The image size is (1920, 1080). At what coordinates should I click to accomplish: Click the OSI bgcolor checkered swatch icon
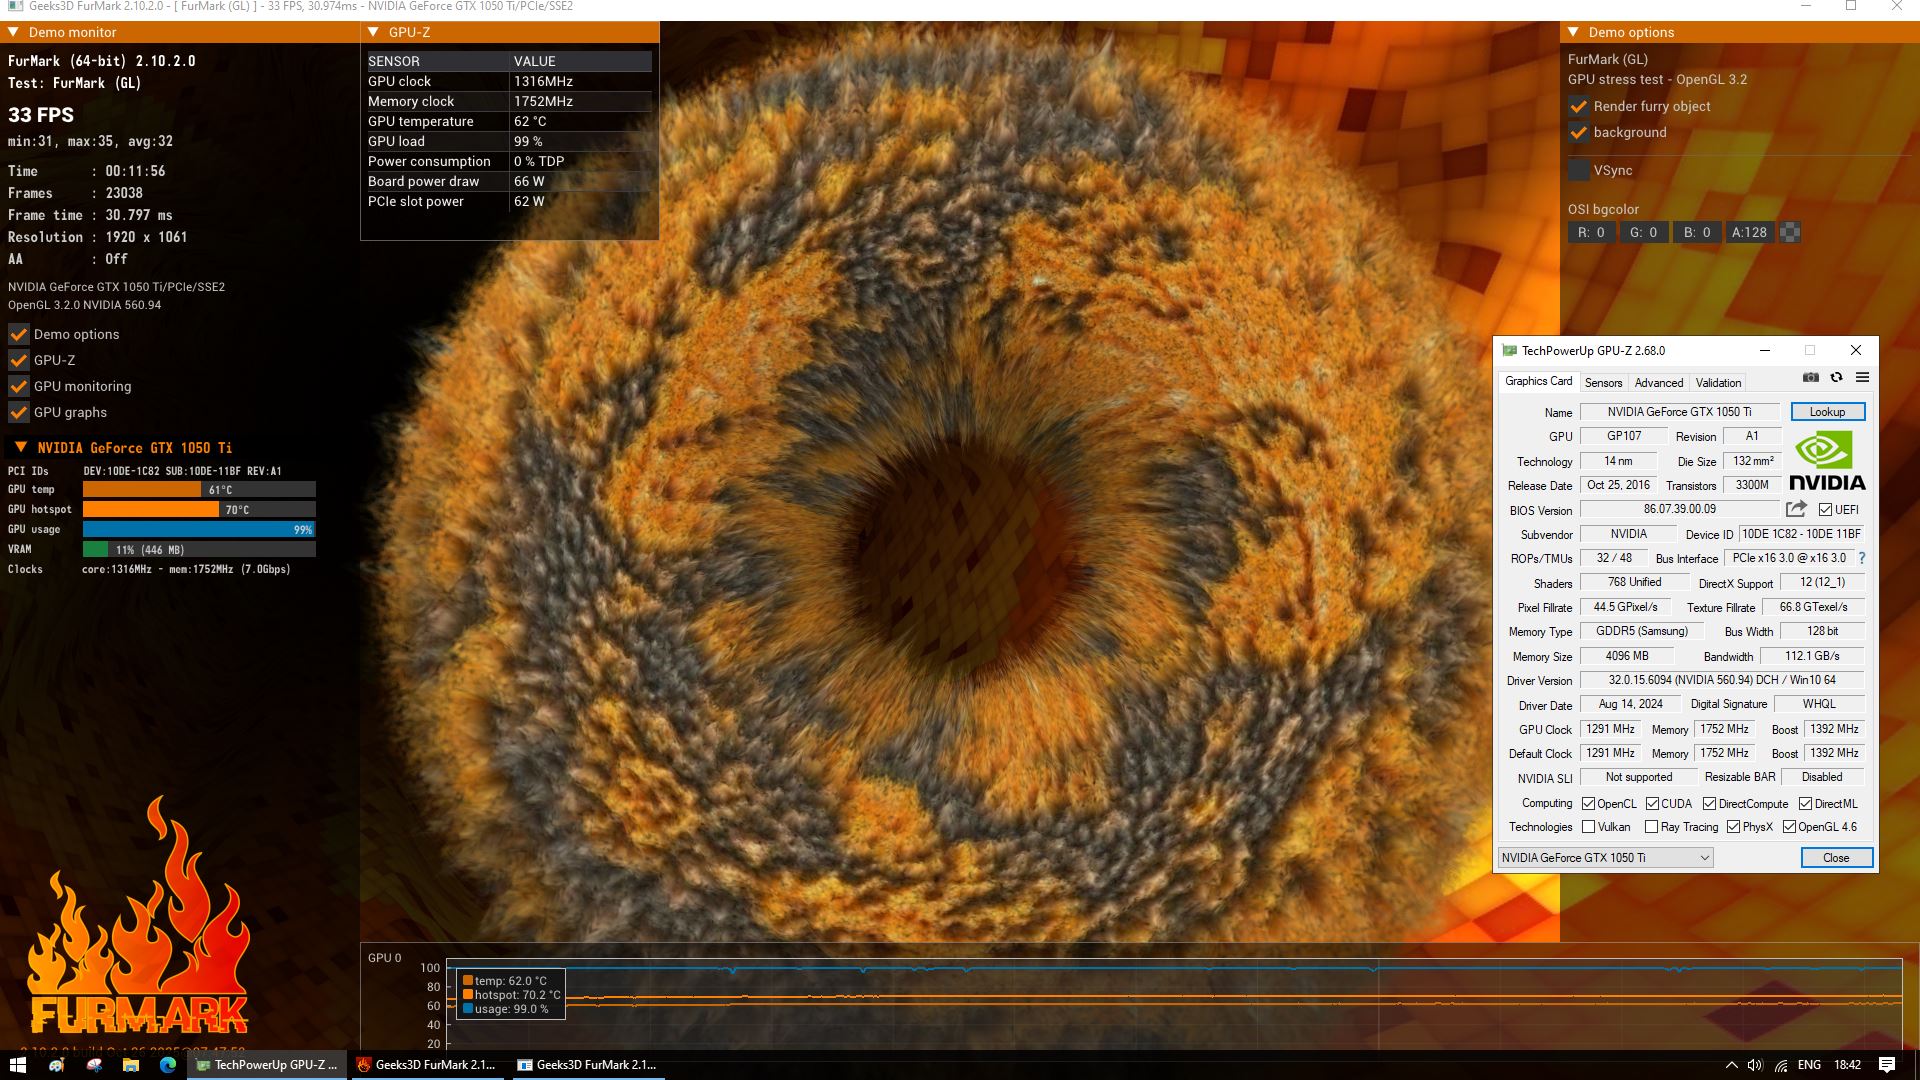click(x=1790, y=232)
